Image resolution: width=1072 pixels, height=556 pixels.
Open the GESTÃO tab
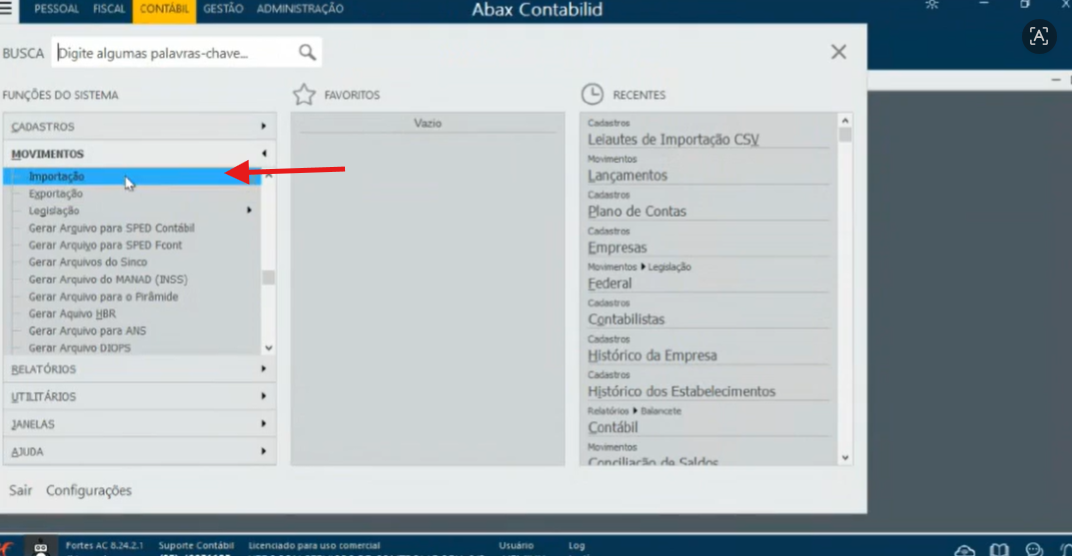223,9
